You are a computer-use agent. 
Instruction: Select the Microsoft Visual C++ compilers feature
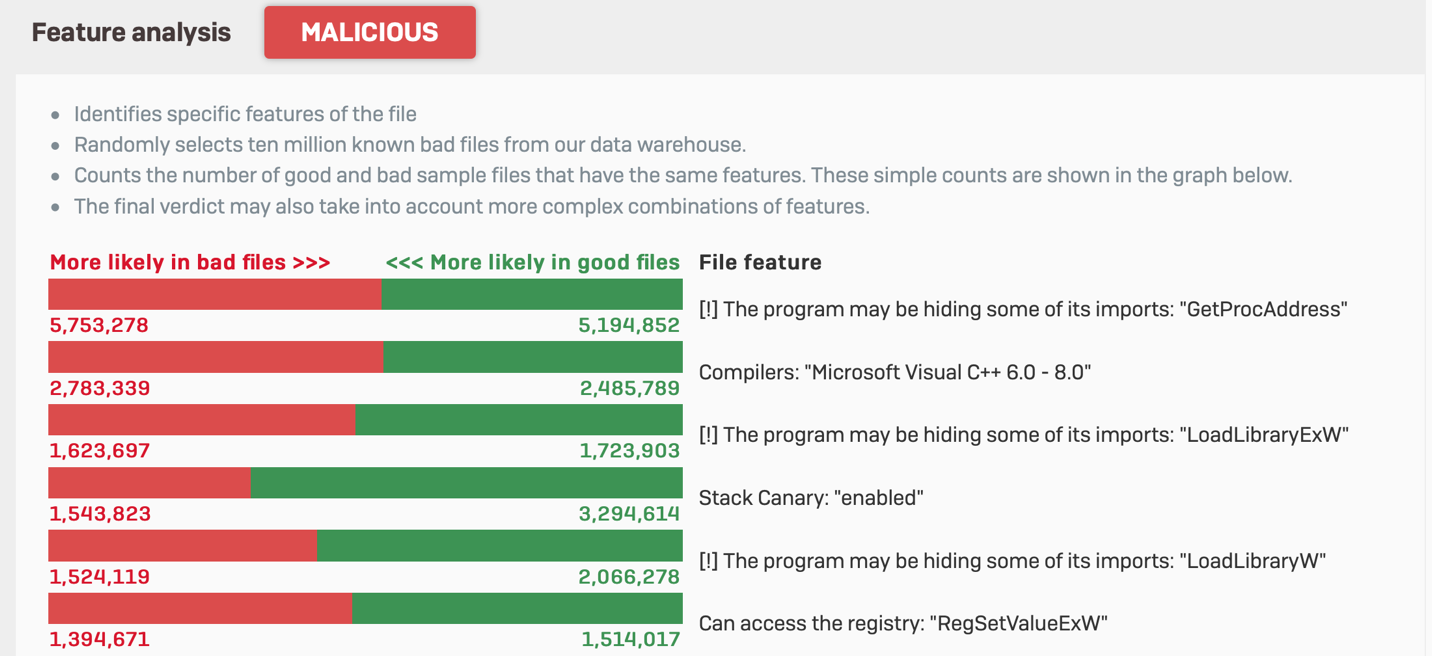[894, 372]
